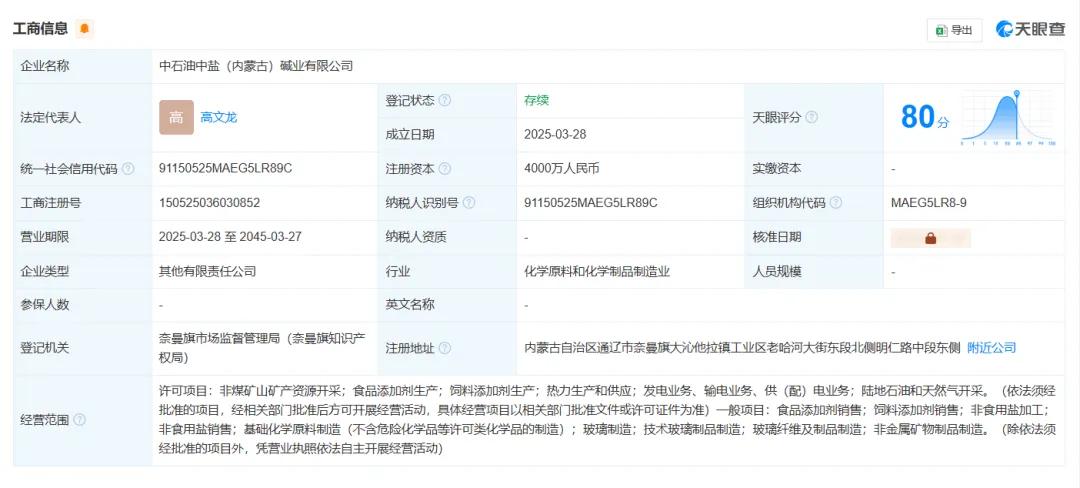Click the 导出 export button
Screen dimensions: 1080x488
pyautogui.click(x=954, y=30)
